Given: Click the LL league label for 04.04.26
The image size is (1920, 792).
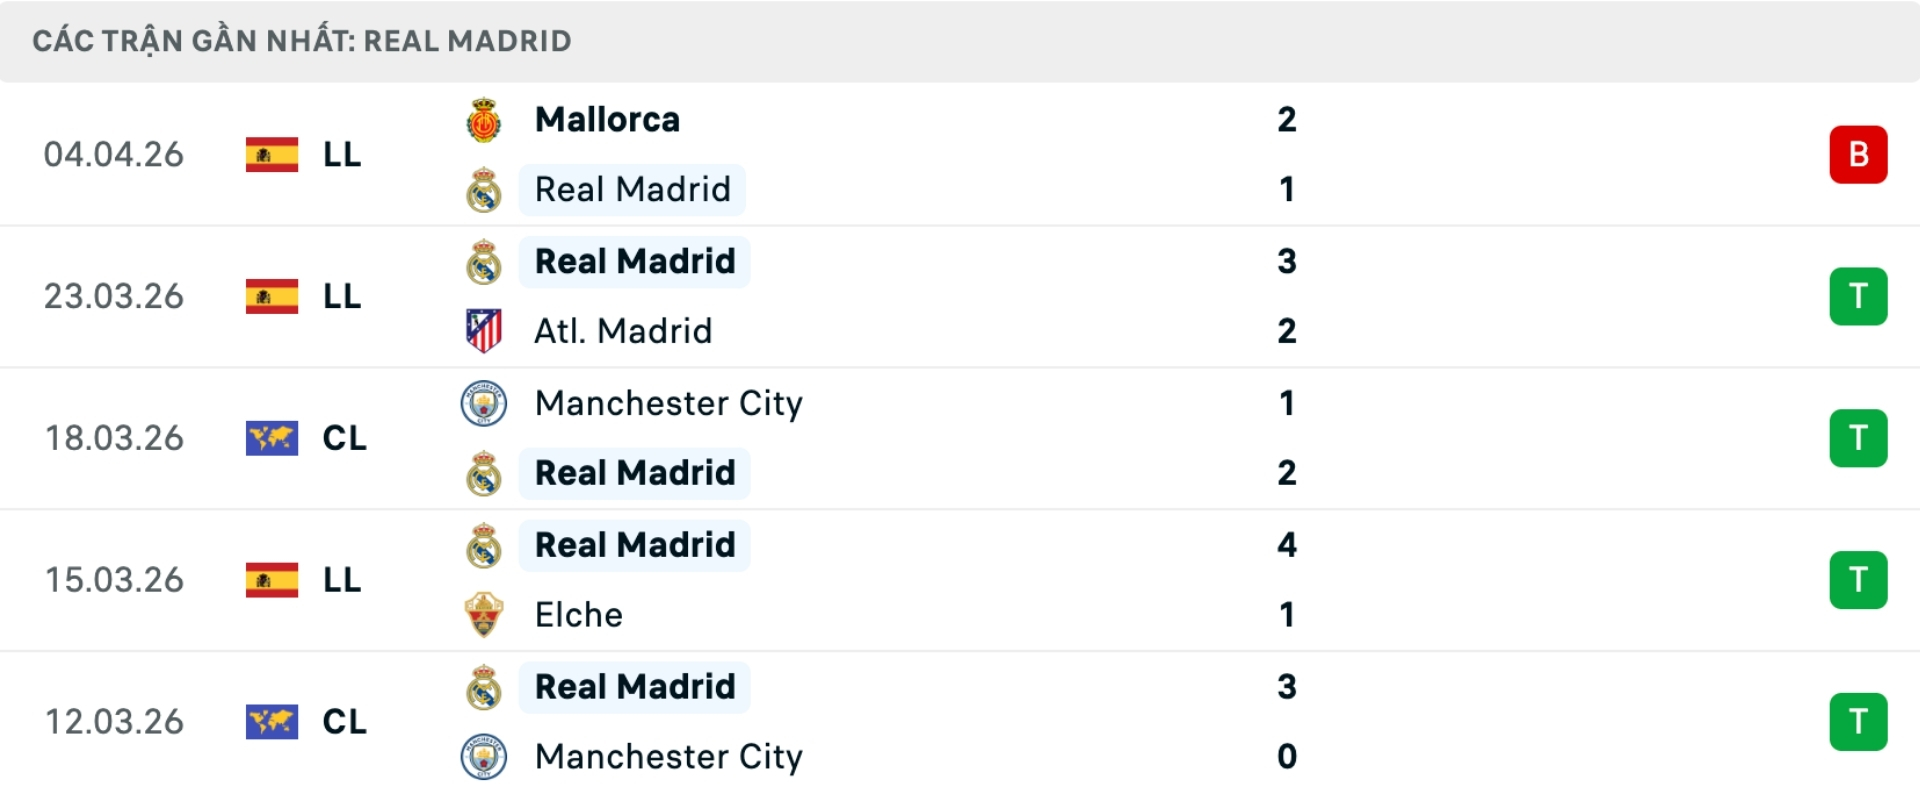Looking at the screenshot, I should click(x=342, y=155).
